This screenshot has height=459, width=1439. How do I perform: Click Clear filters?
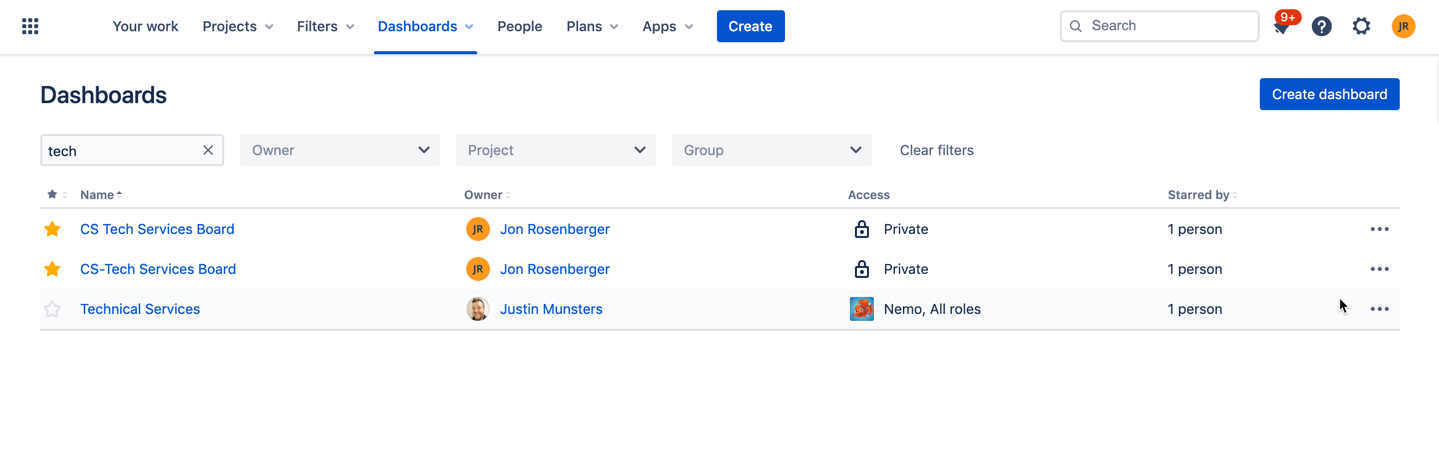click(x=937, y=150)
